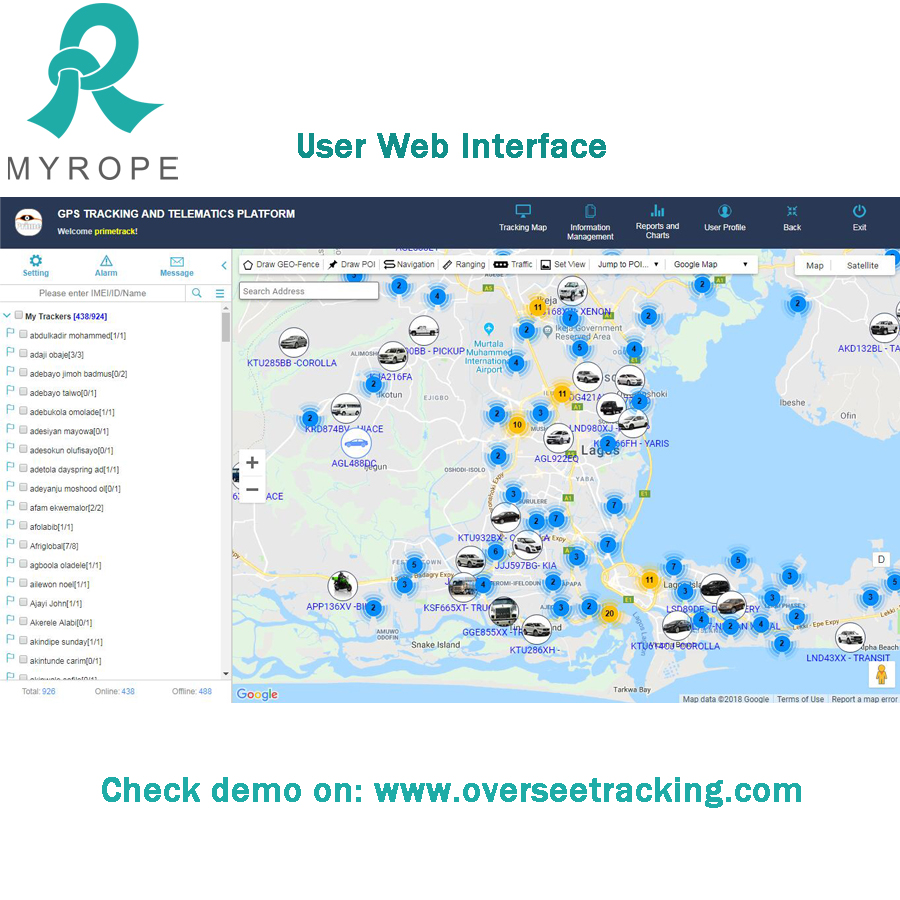Select afam ekwemalor group row
Screen dimensions: 900x900
[66, 507]
